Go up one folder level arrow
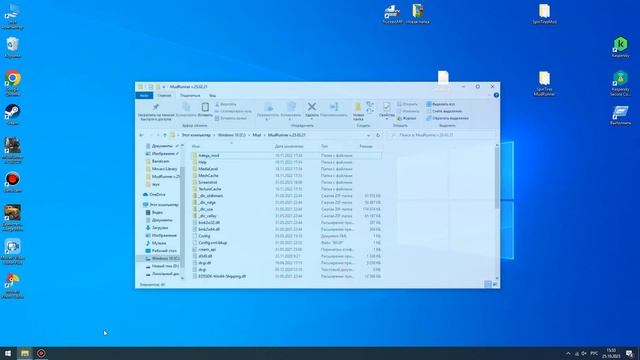Screen dimensions: 640x360 click(x=165, y=135)
